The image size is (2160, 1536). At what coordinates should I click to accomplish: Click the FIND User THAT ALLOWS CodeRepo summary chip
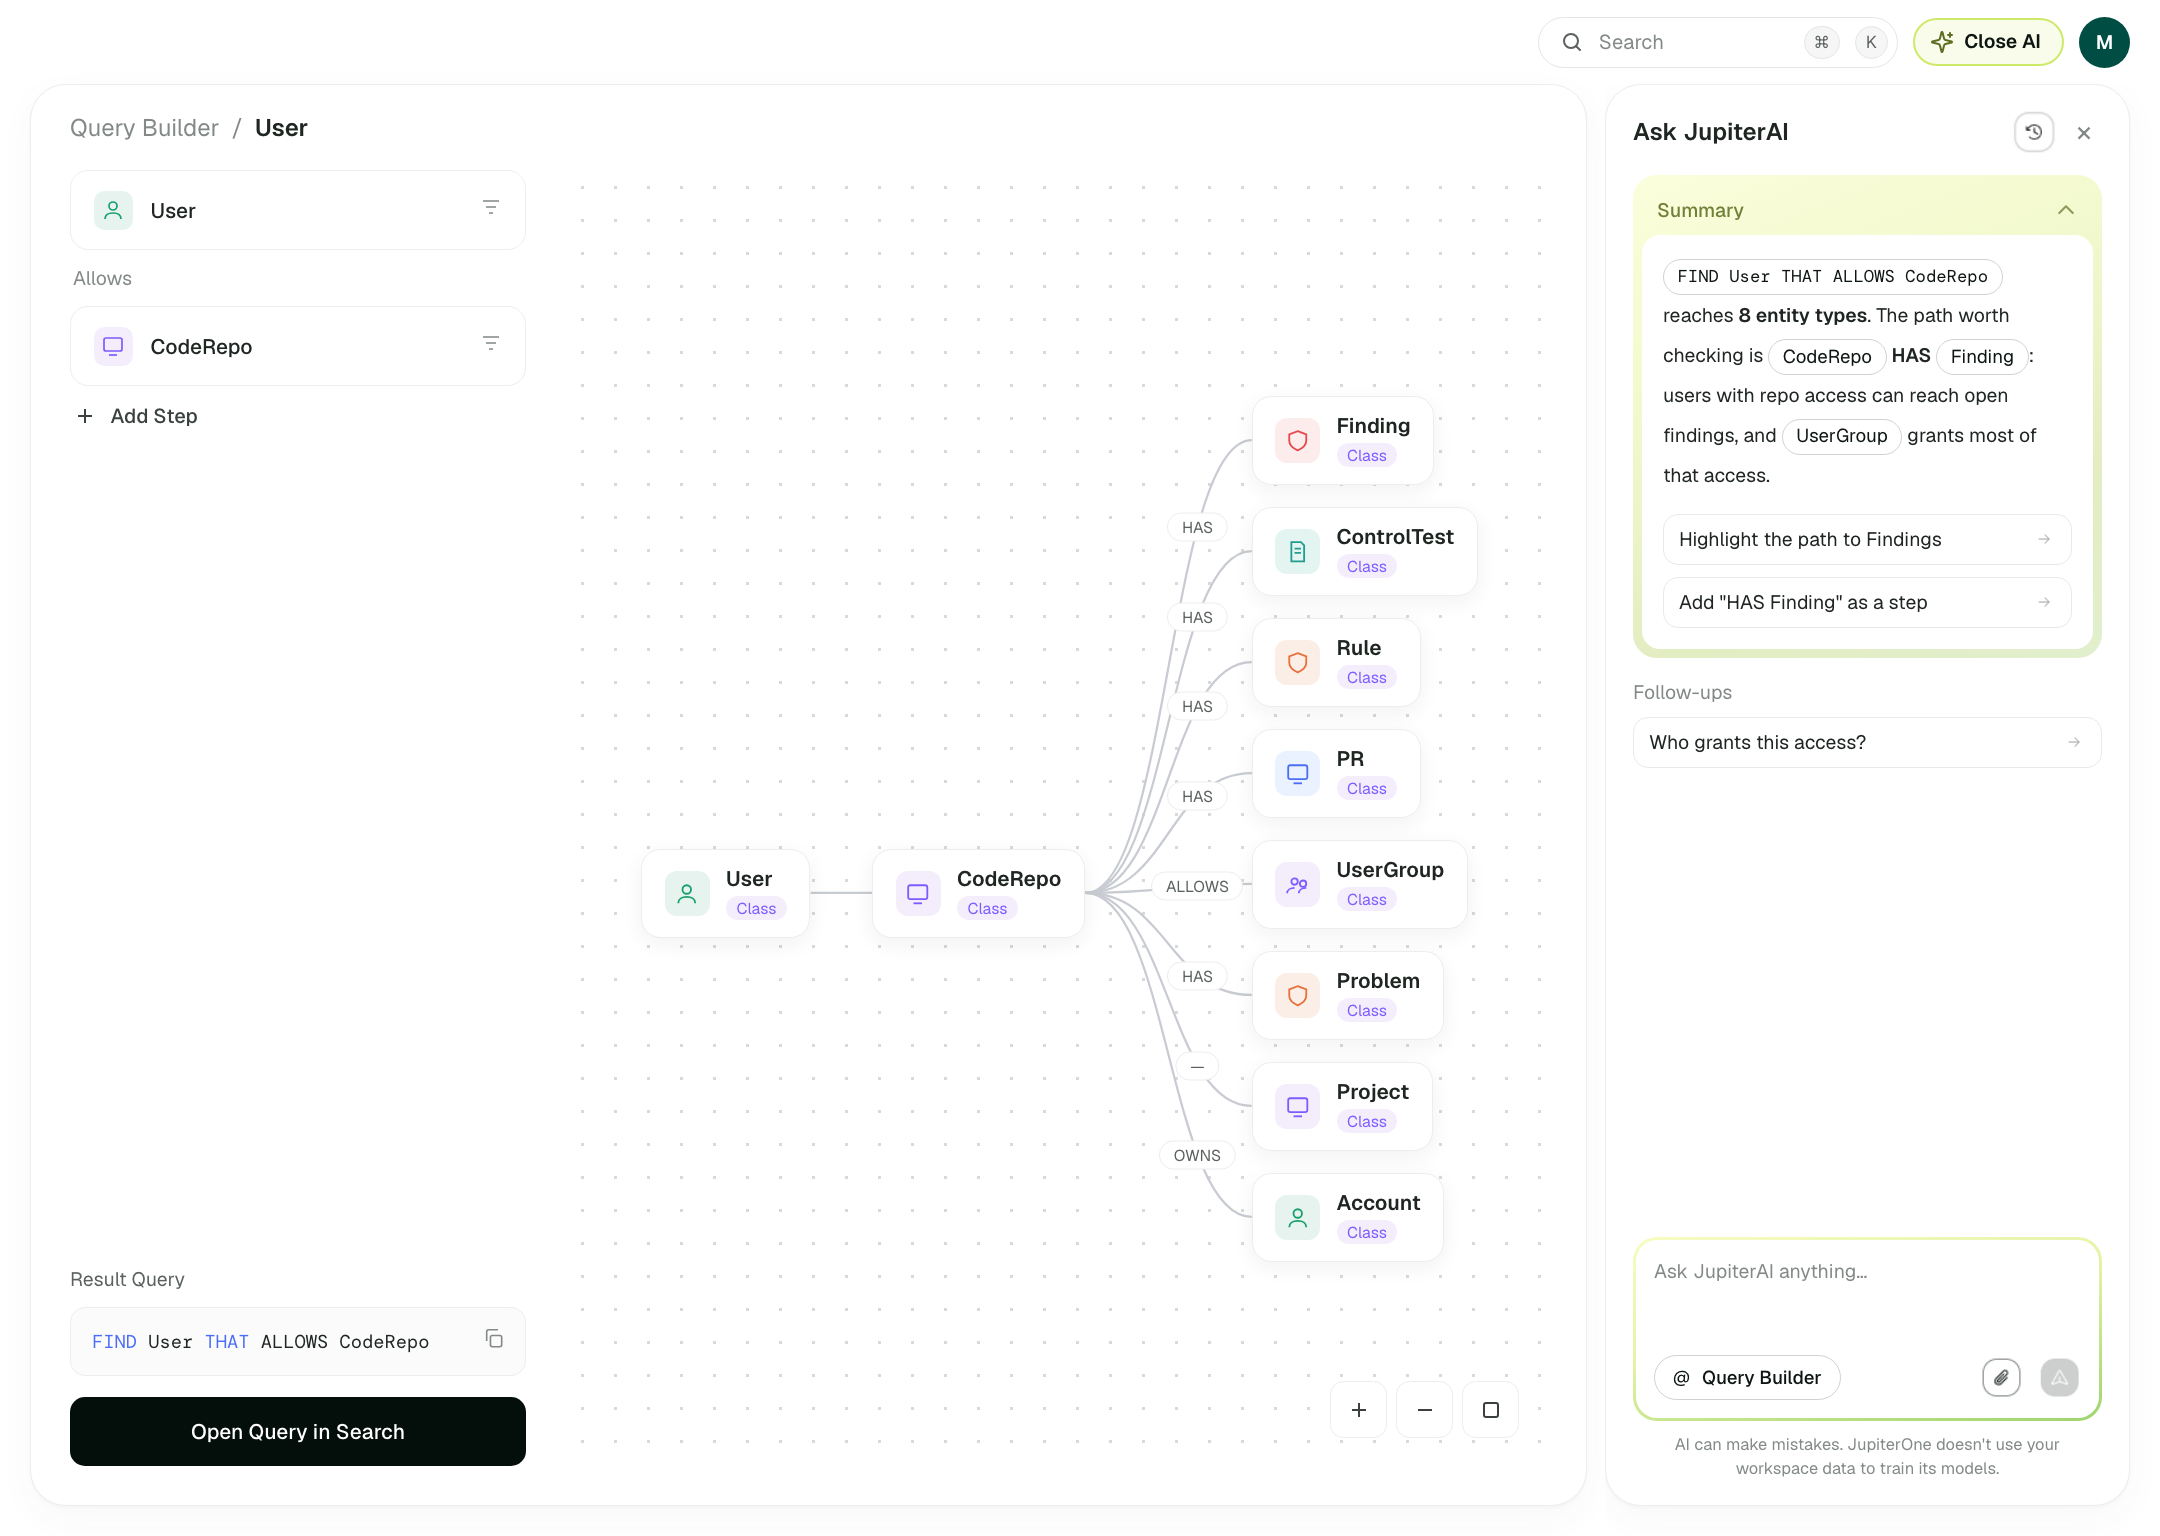pyautogui.click(x=1832, y=277)
